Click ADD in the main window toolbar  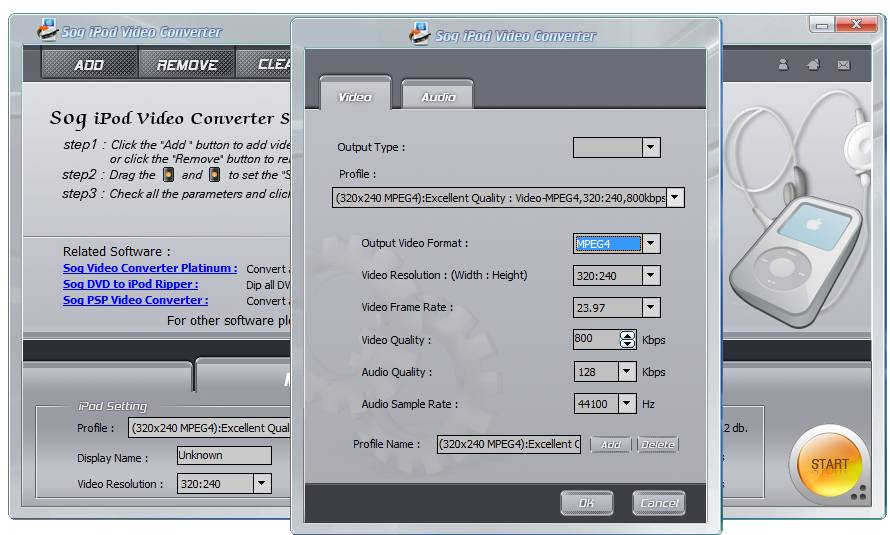(x=89, y=65)
